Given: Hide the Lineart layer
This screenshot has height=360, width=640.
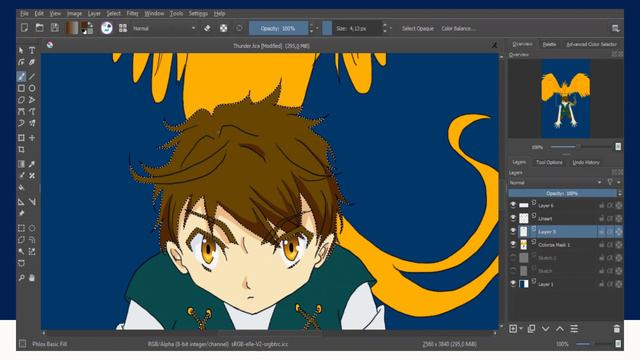Looking at the screenshot, I should click(513, 218).
